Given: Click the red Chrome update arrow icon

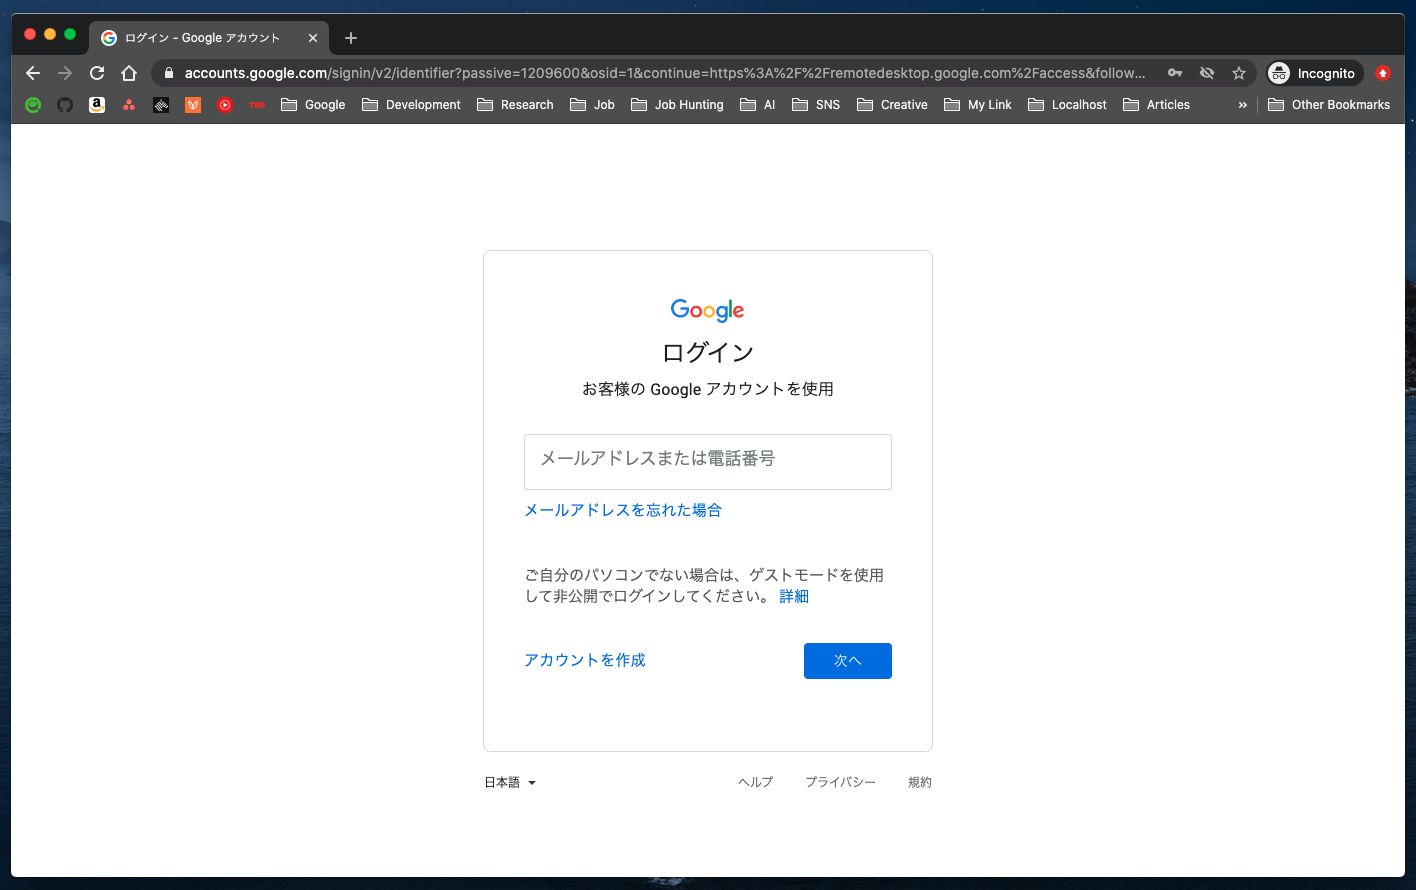Looking at the screenshot, I should point(1383,73).
